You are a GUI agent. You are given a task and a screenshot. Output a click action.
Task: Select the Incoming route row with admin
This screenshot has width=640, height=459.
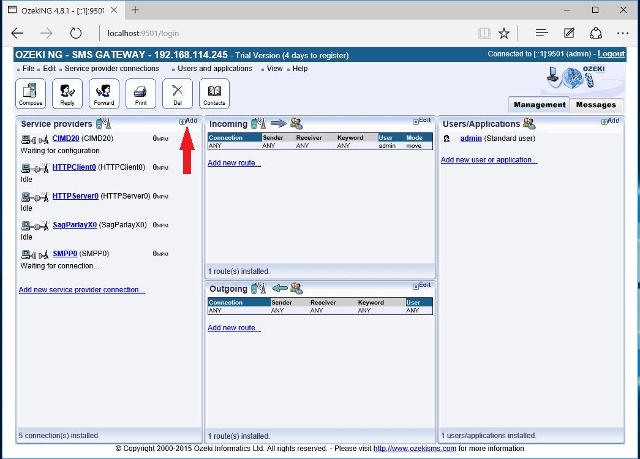(x=320, y=146)
